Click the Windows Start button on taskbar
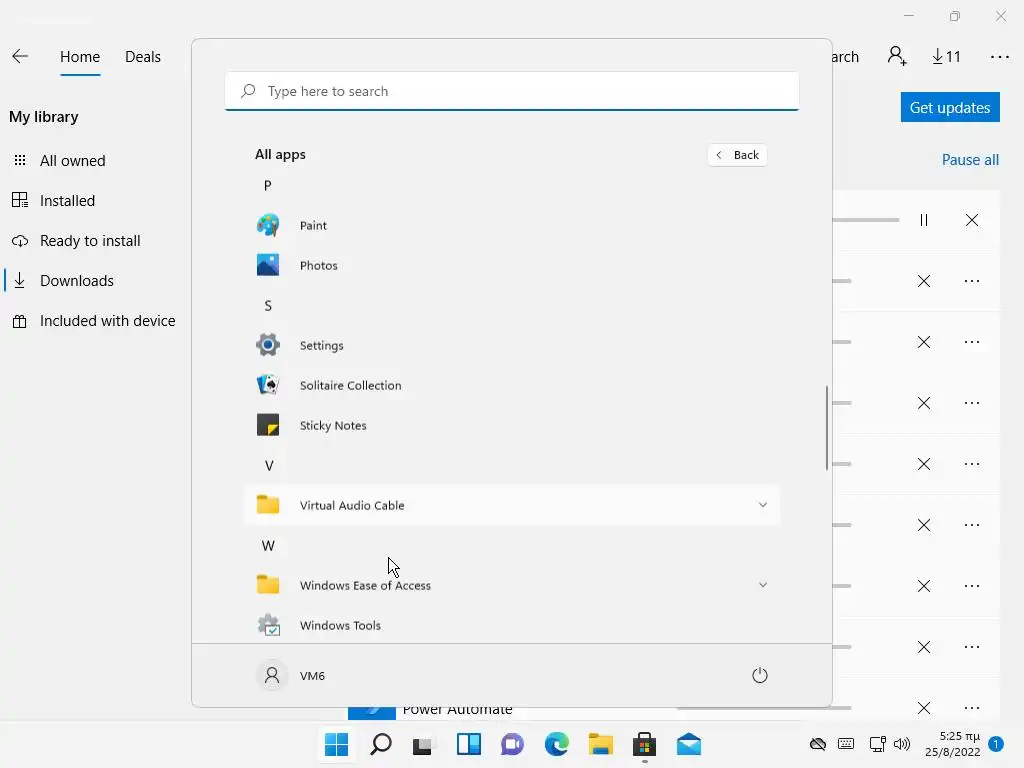This screenshot has height=768, width=1024. point(337,744)
